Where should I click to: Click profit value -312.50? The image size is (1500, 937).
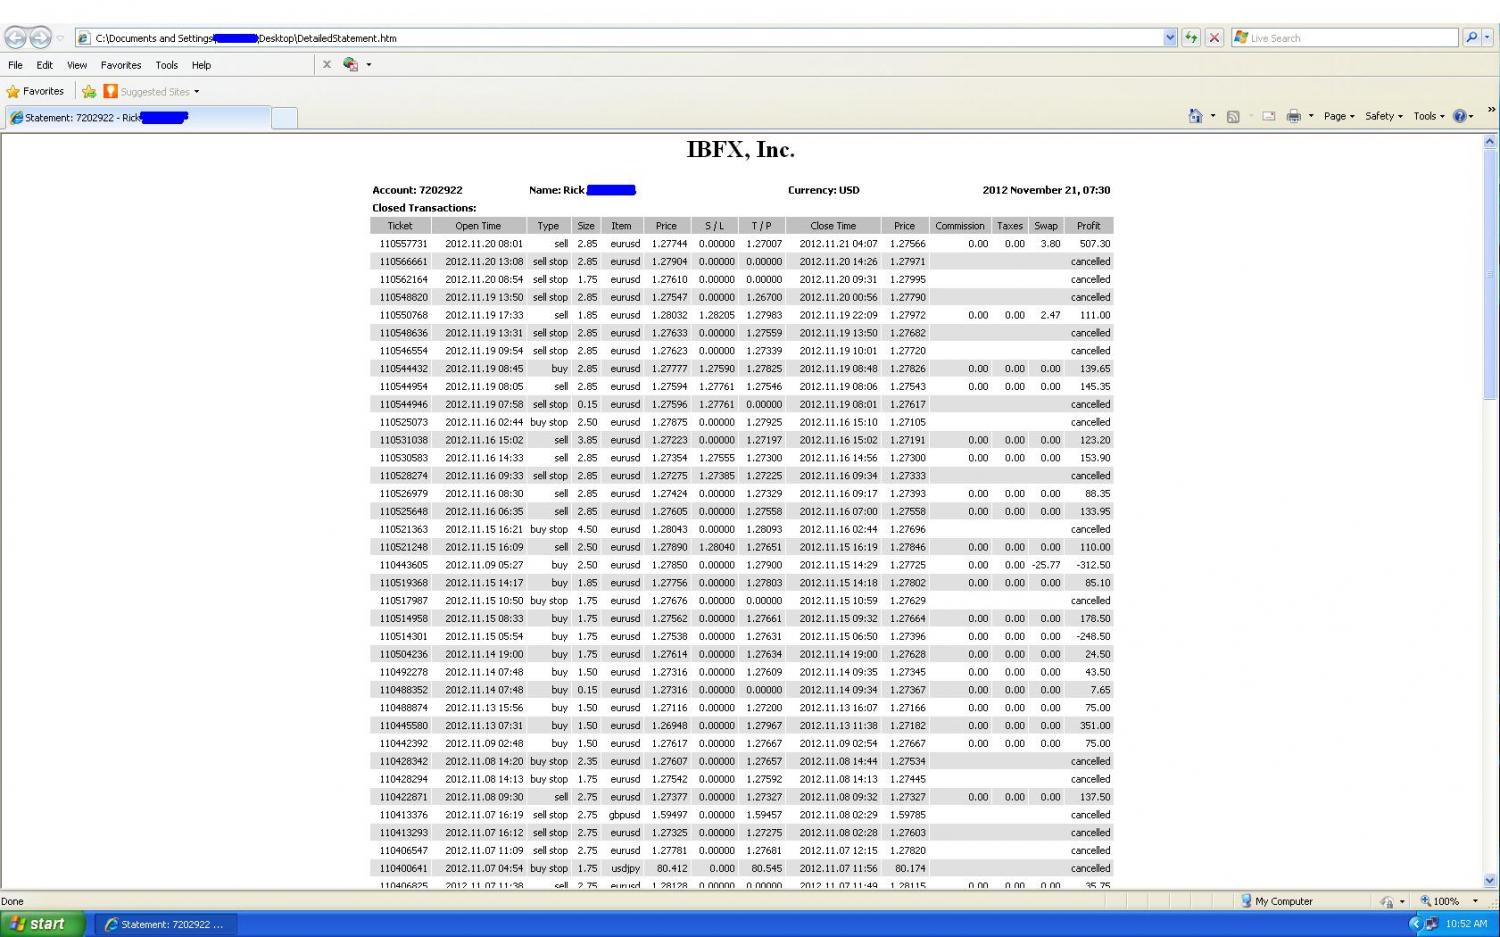pyautogui.click(x=1093, y=565)
